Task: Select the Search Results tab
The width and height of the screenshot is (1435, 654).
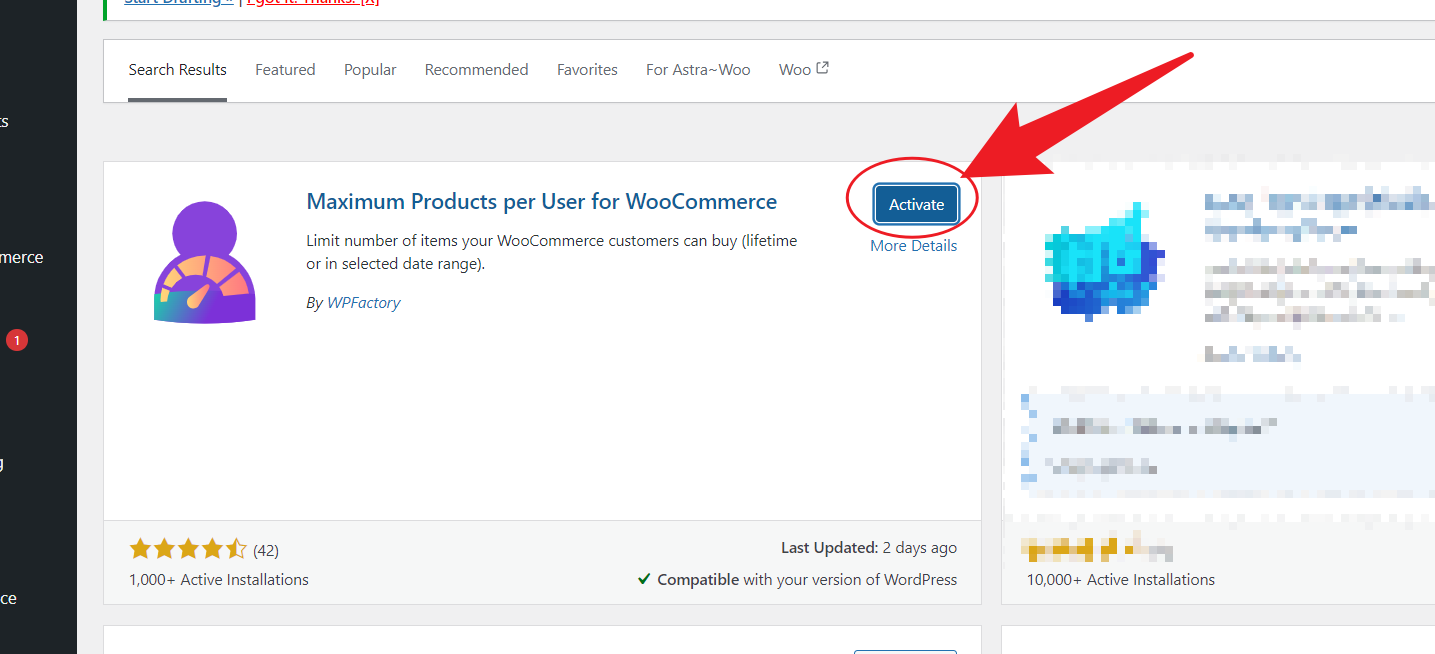Action: (x=177, y=70)
